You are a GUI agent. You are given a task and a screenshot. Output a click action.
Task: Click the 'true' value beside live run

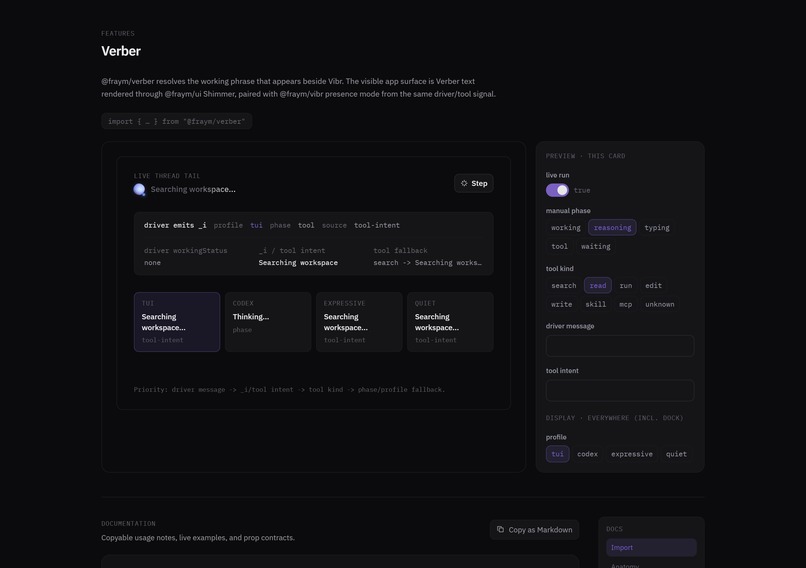pyautogui.click(x=582, y=190)
